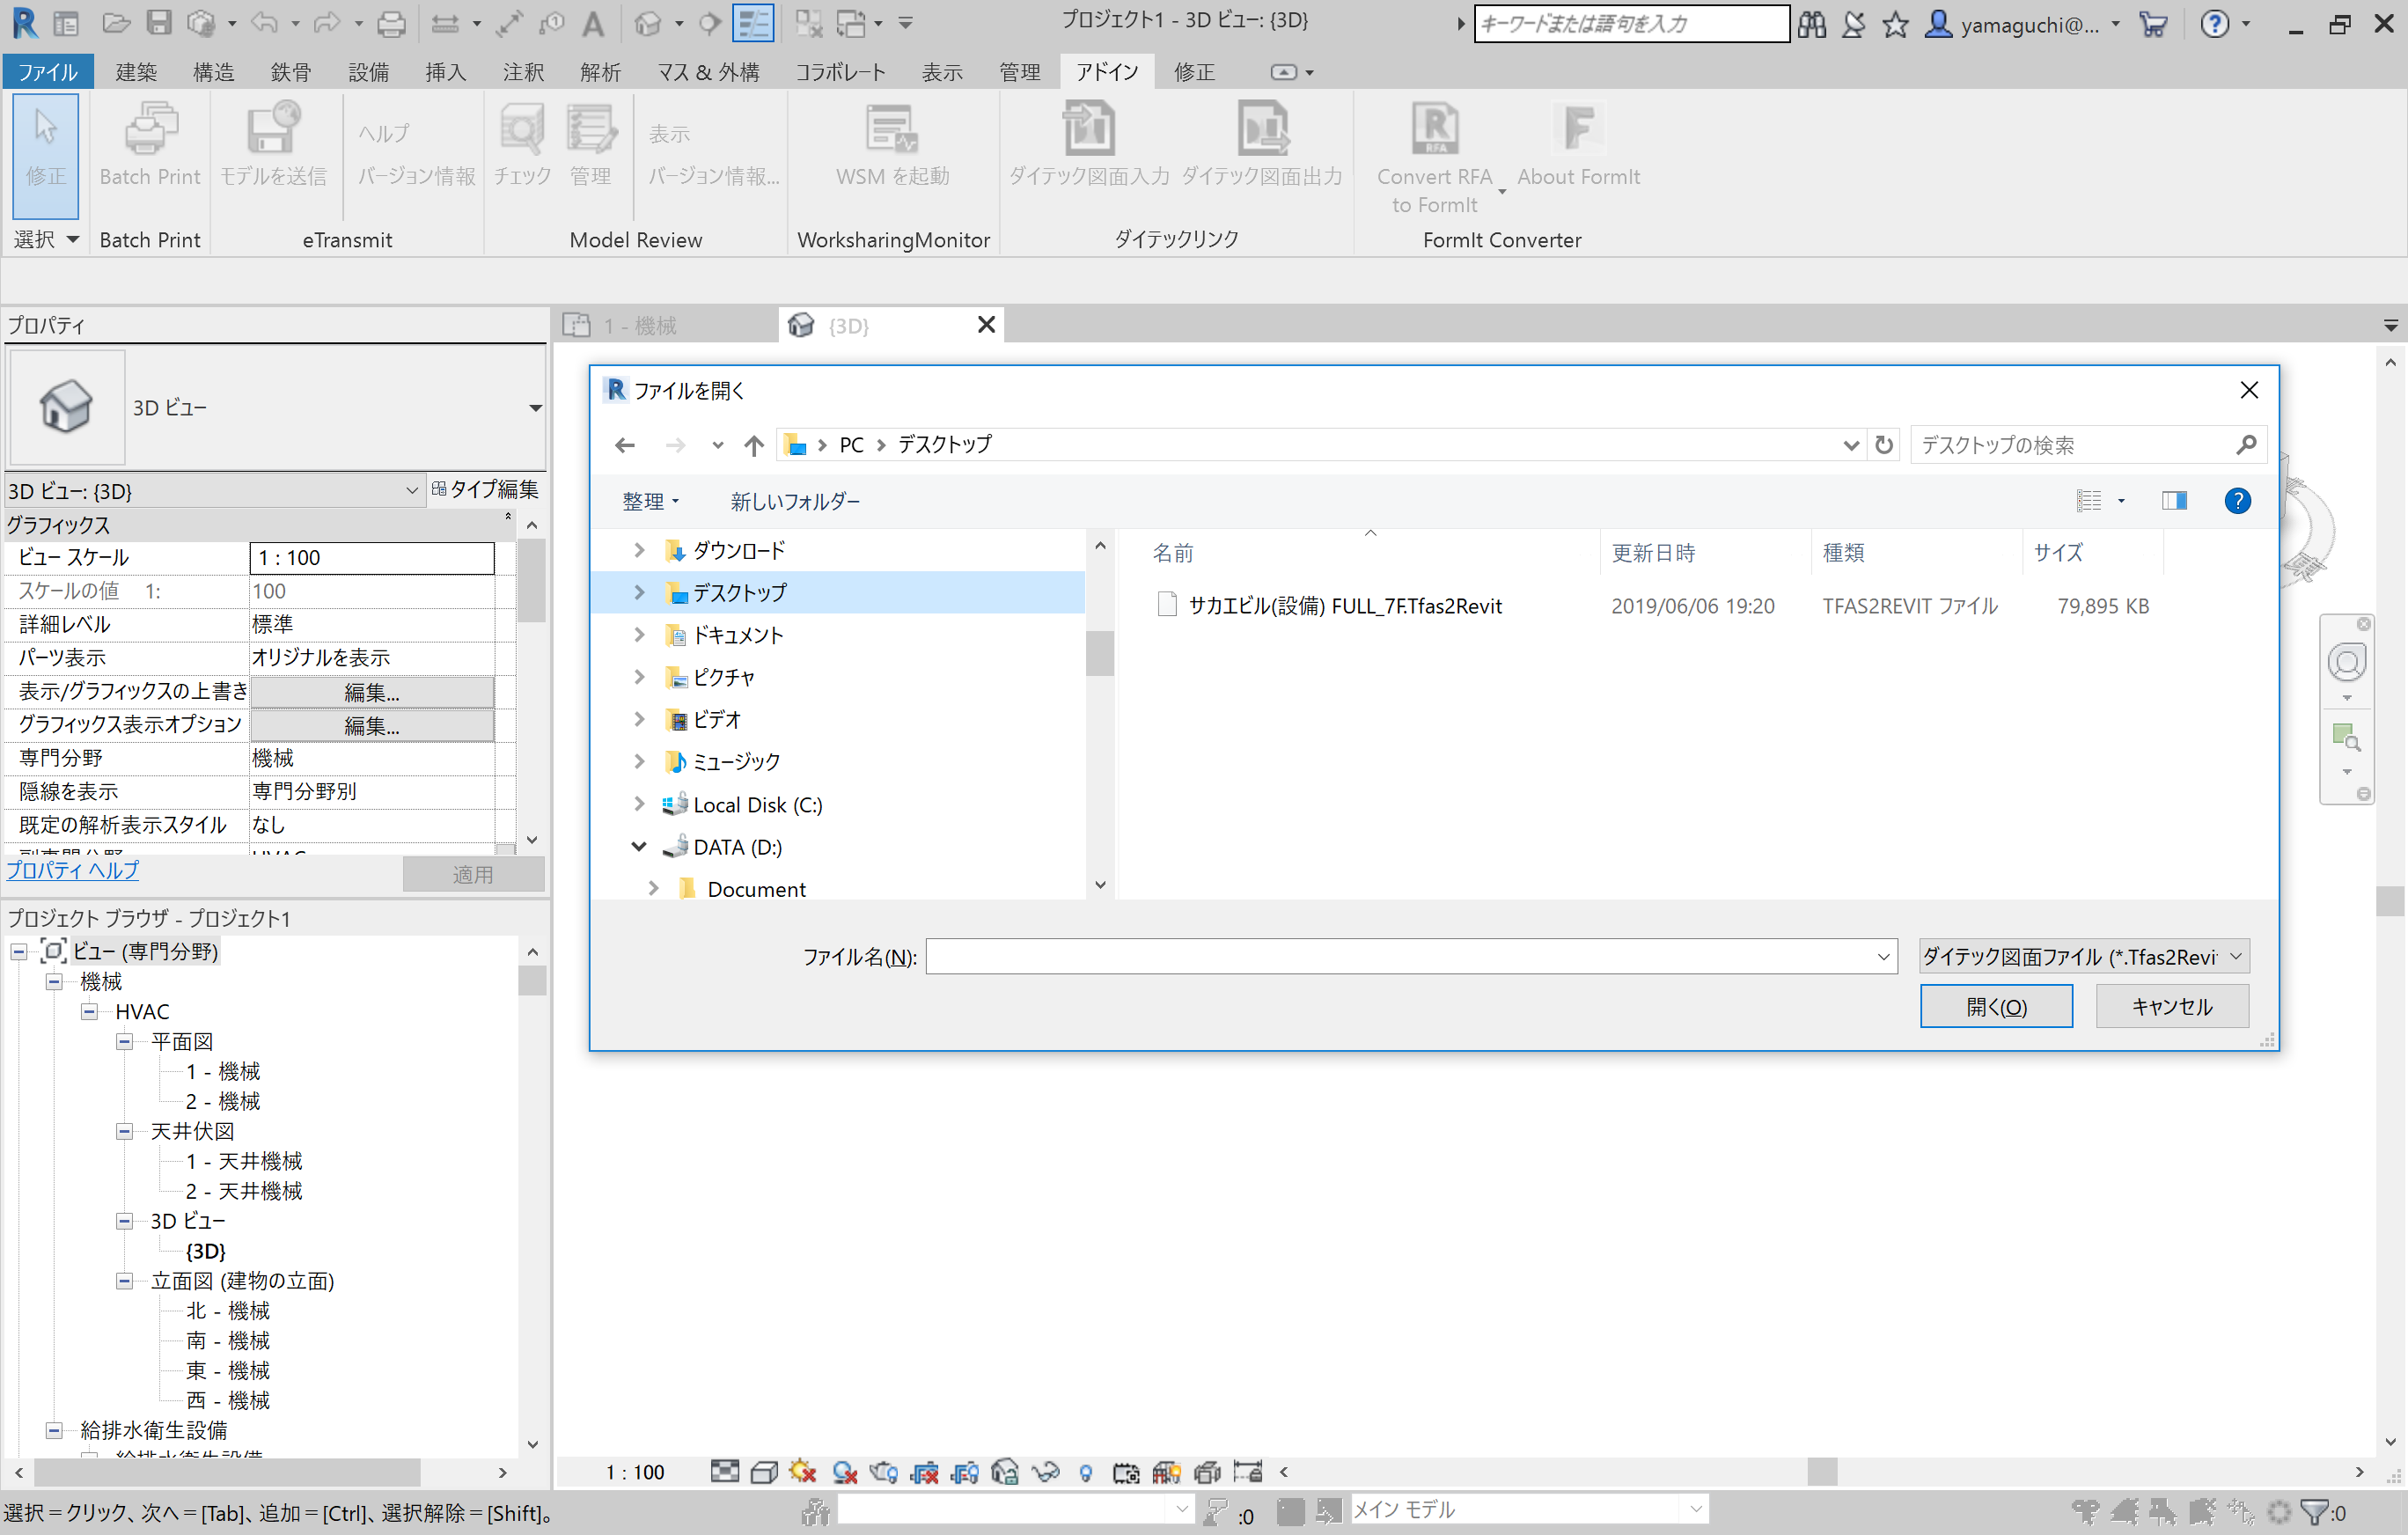This screenshot has height=1535, width=2408.
Task: Expand the Local Disk (C:) folder node
Action: 639,804
